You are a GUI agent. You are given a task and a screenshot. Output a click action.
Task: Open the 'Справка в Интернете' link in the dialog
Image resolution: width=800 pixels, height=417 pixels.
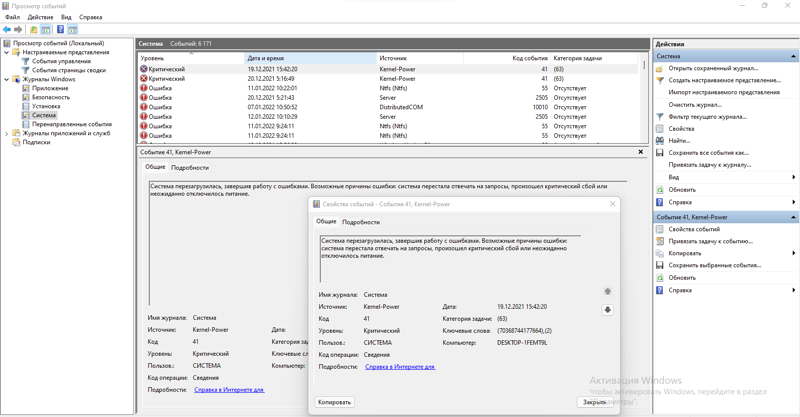400,366
